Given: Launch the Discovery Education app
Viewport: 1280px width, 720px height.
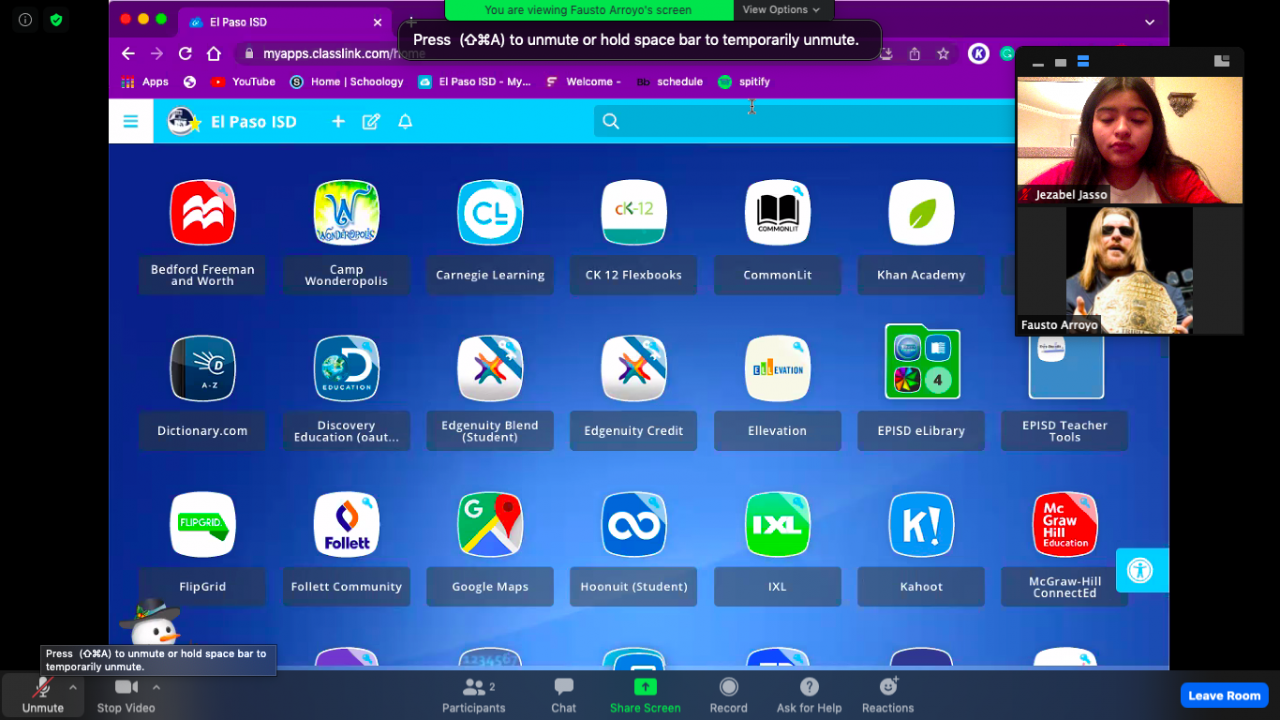Looking at the screenshot, I should tap(346, 369).
